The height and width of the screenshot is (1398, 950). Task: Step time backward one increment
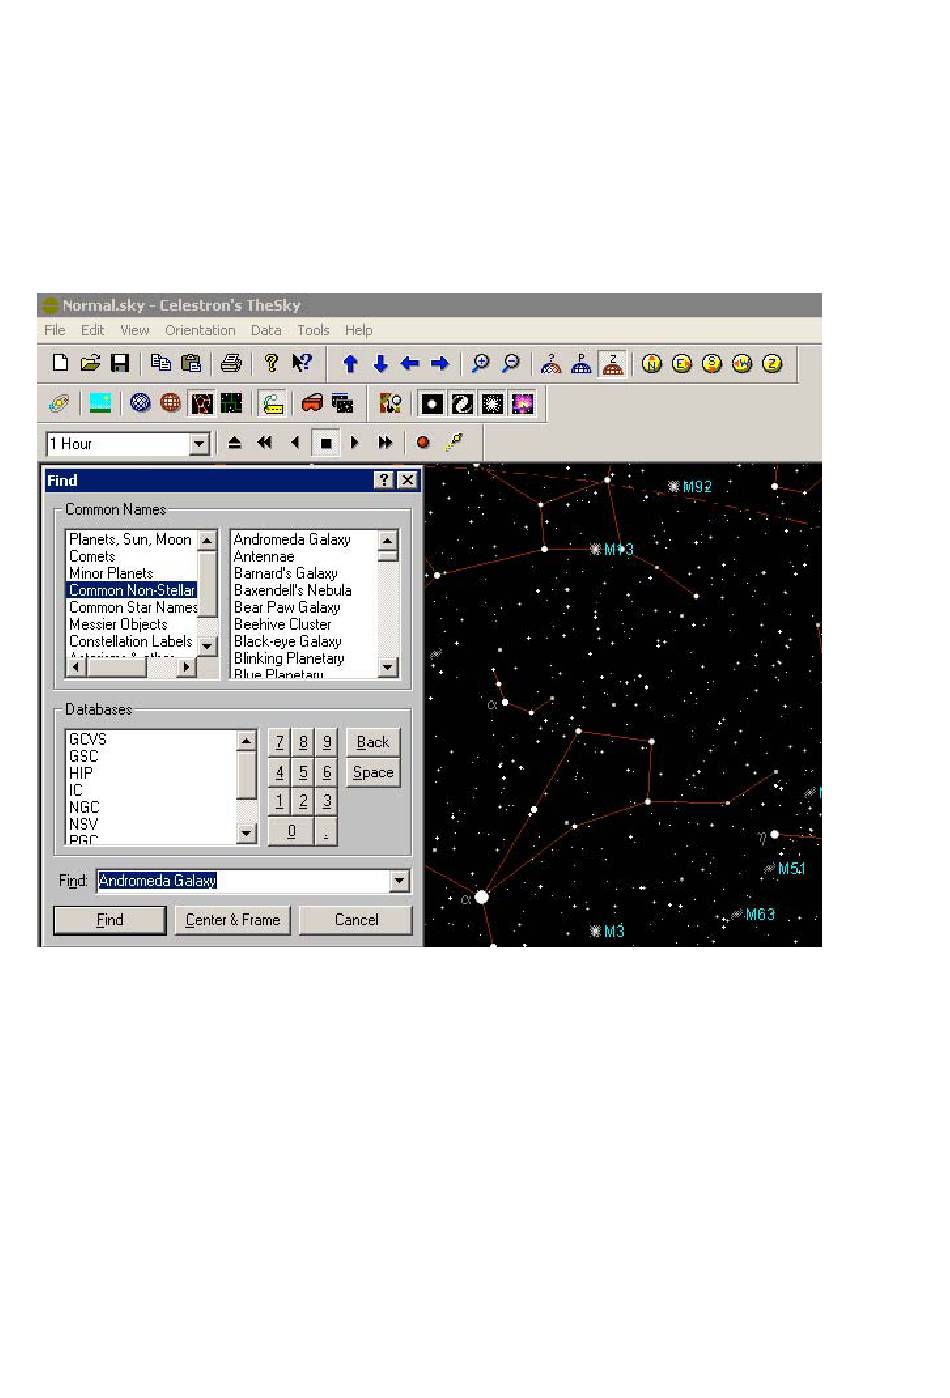[295, 443]
